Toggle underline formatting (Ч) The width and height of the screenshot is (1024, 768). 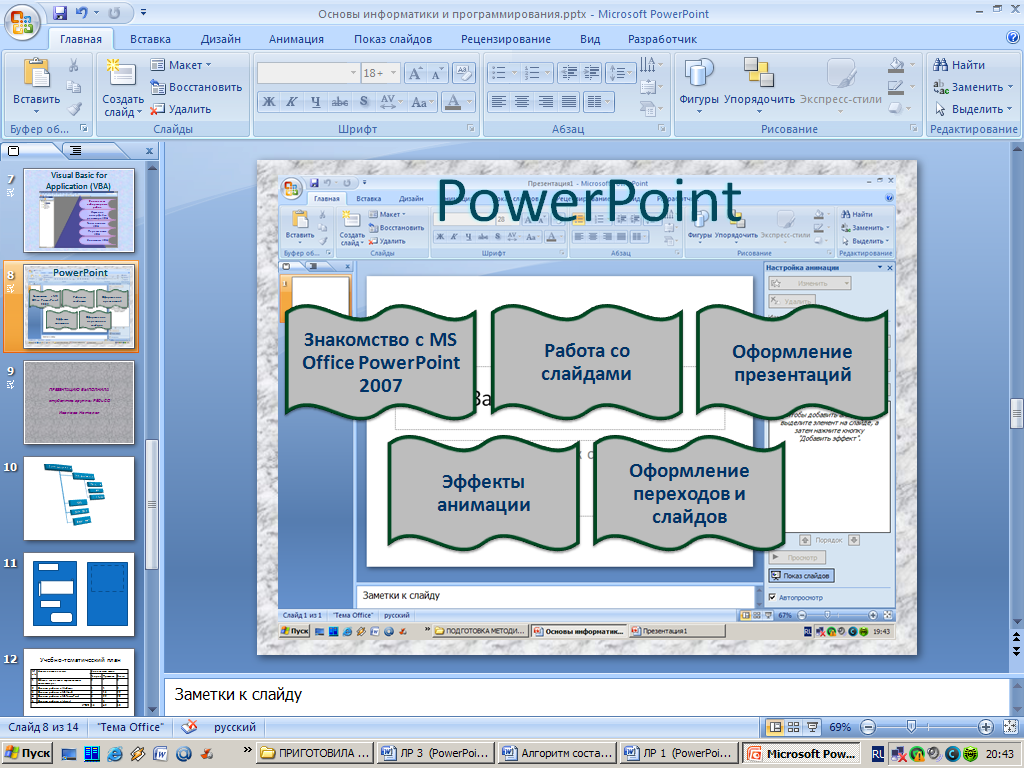point(315,102)
